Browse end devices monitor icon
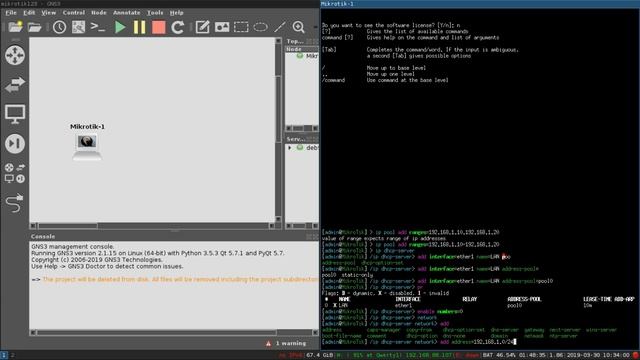 15,114
